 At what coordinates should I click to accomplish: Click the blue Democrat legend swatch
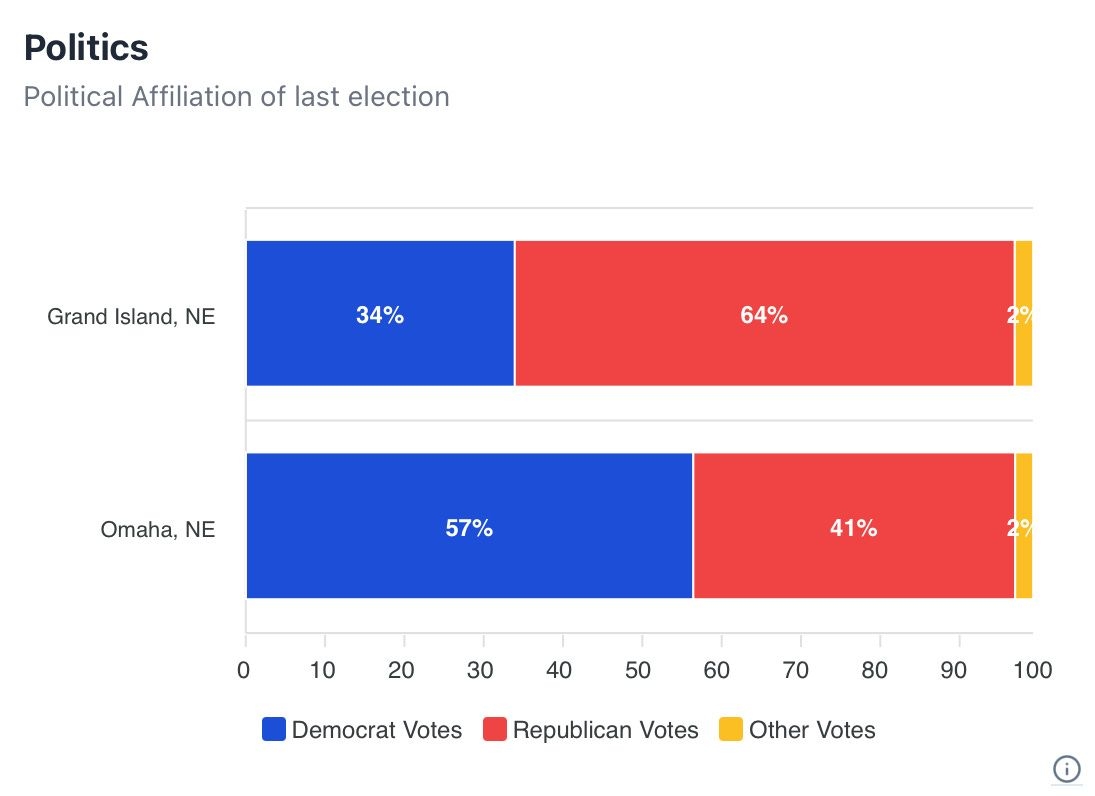coord(274,730)
